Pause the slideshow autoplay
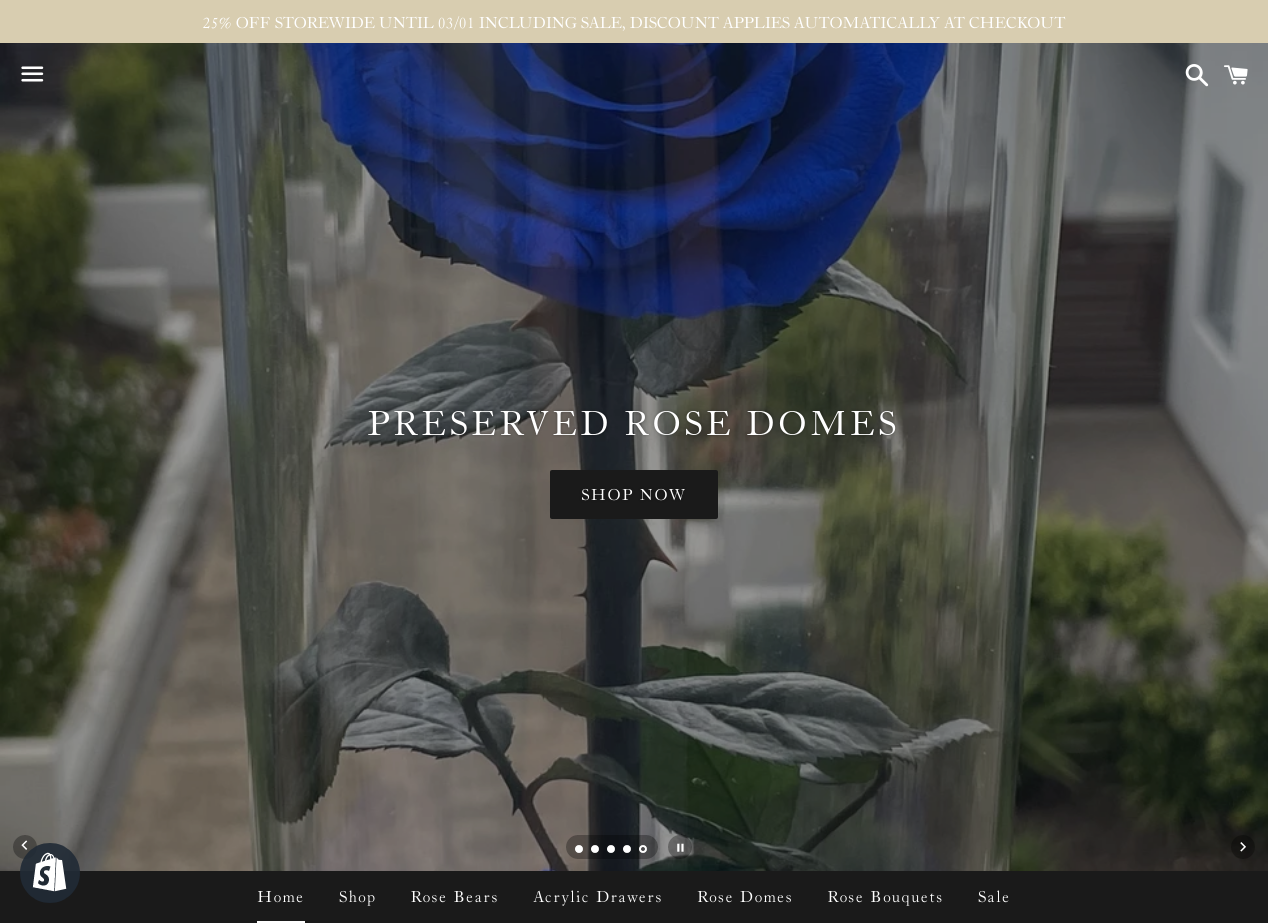The image size is (1268, 923). tap(680, 848)
